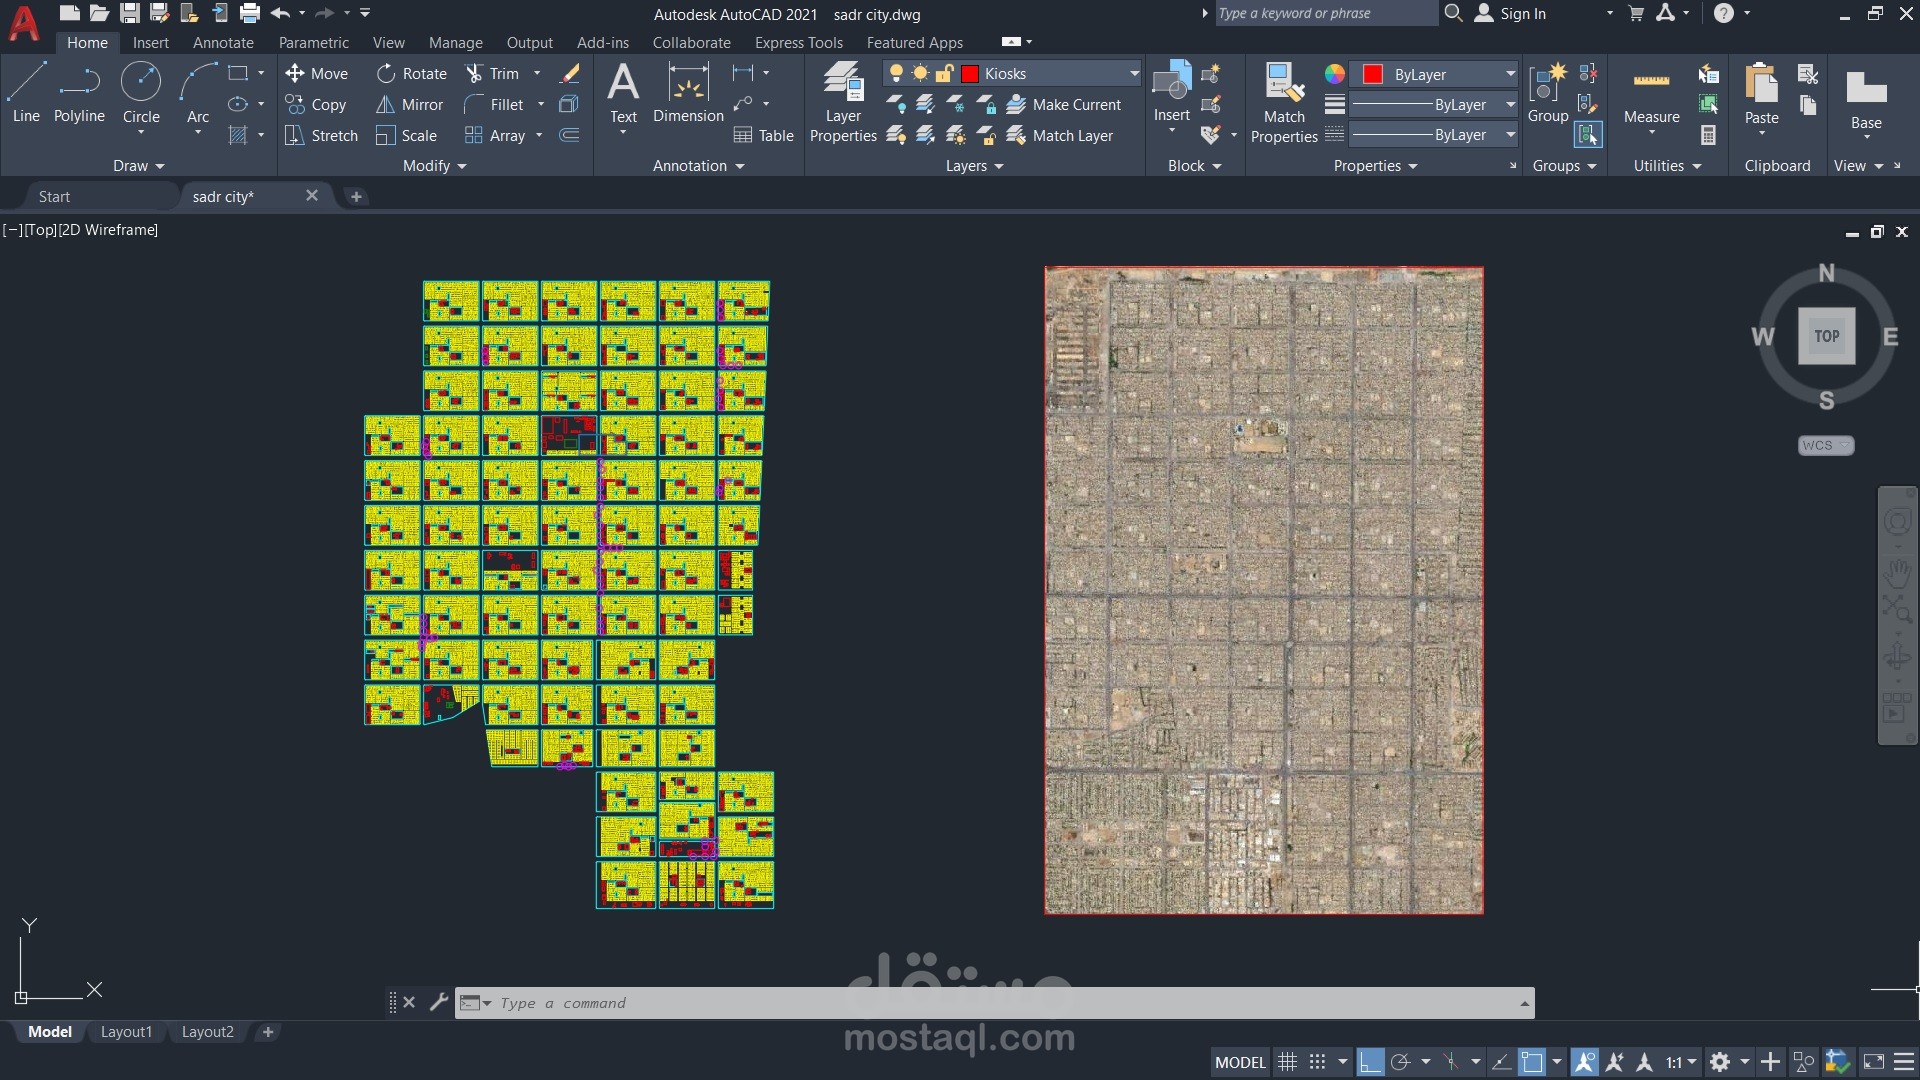Click Make Current layer button

coord(1063,104)
